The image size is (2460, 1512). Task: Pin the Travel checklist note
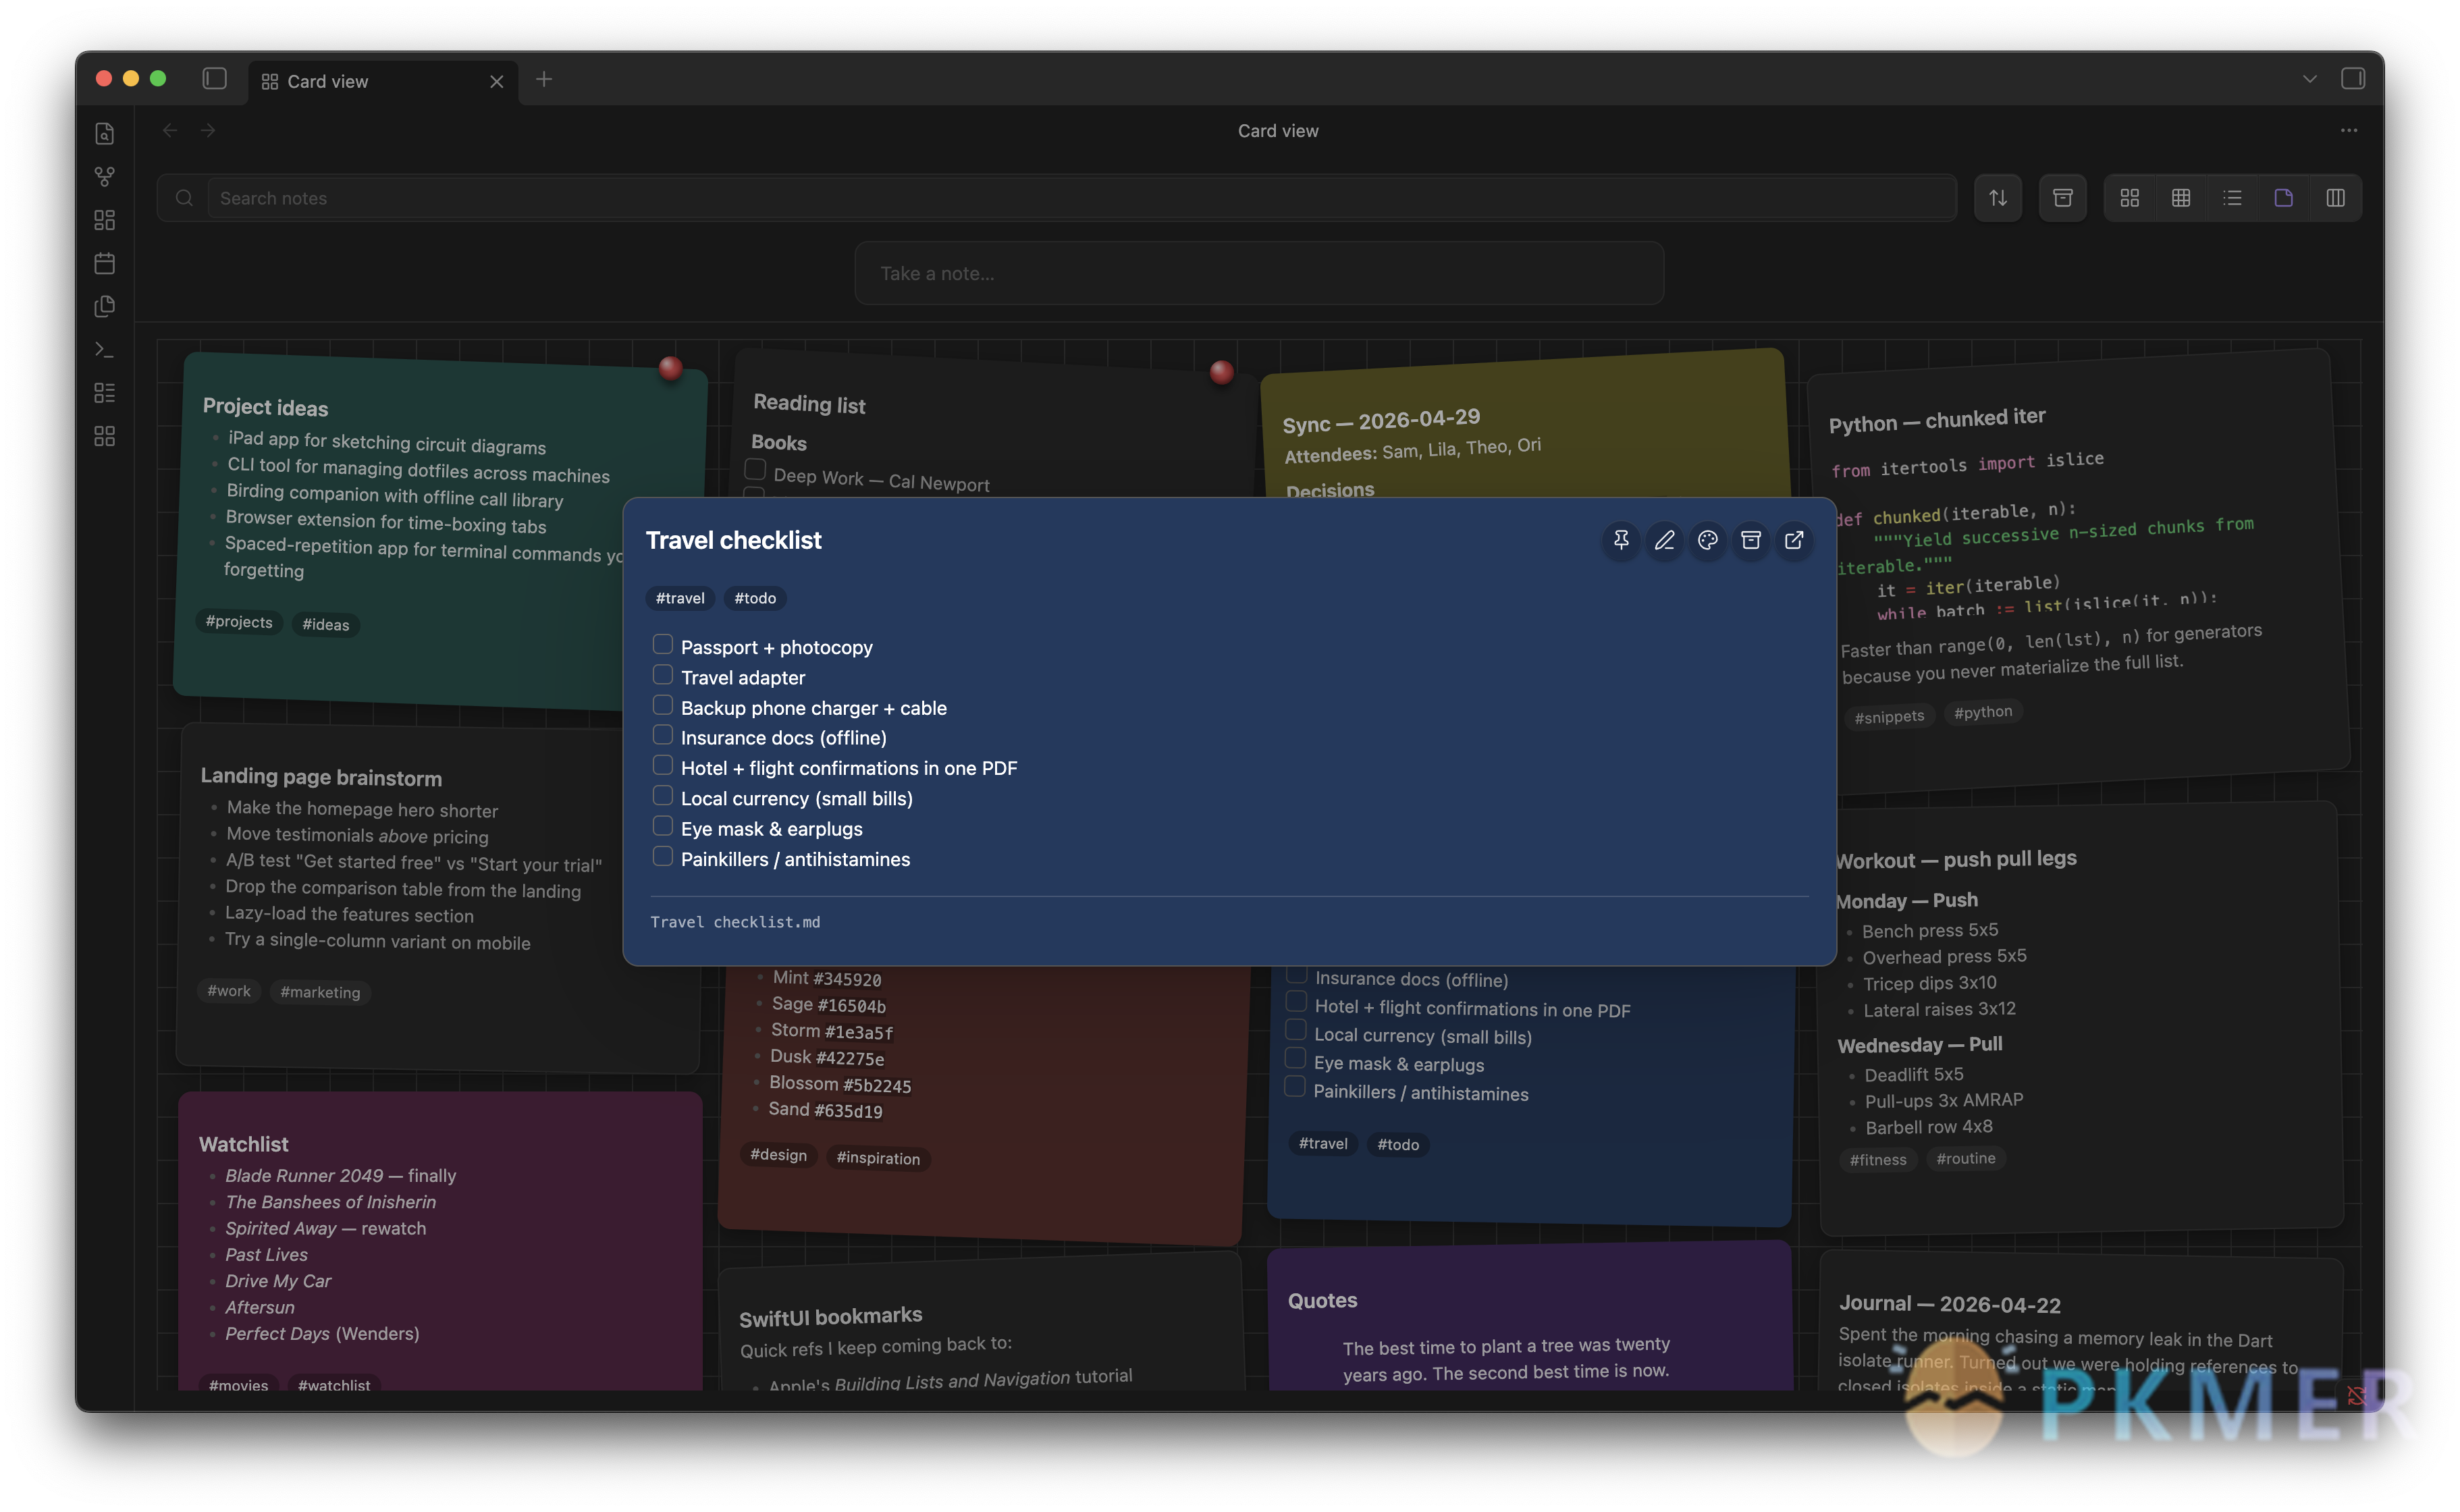tap(1621, 540)
